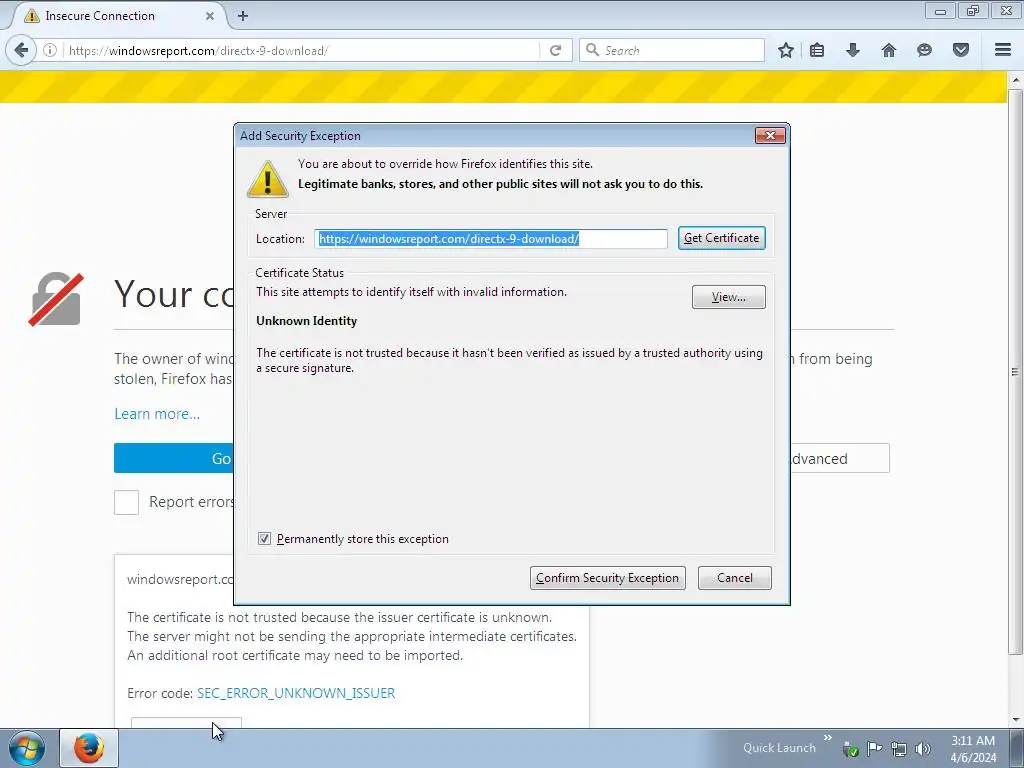View certificate details with View... button
Image resolution: width=1024 pixels, height=768 pixels.
(729, 297)
